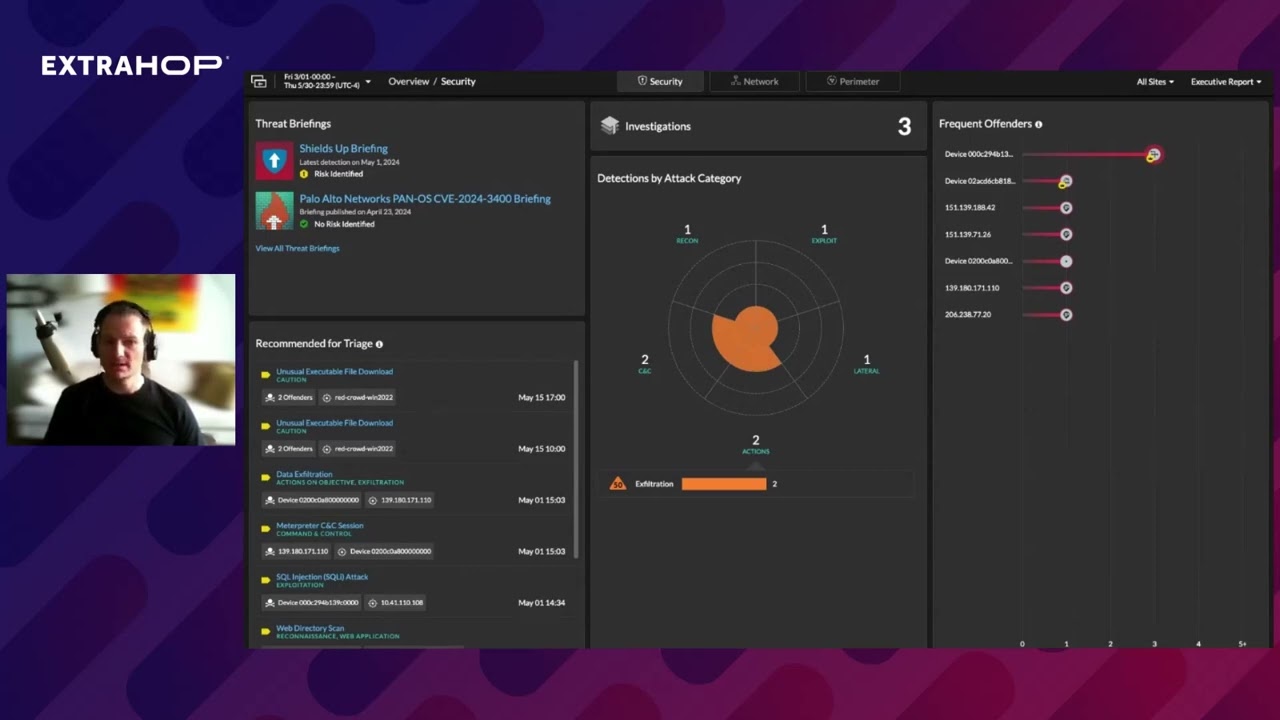Click the yellow tag icon beside Web Directory Scan
This screenshot has height=720, width=1280.
click(x=266, y=632)
